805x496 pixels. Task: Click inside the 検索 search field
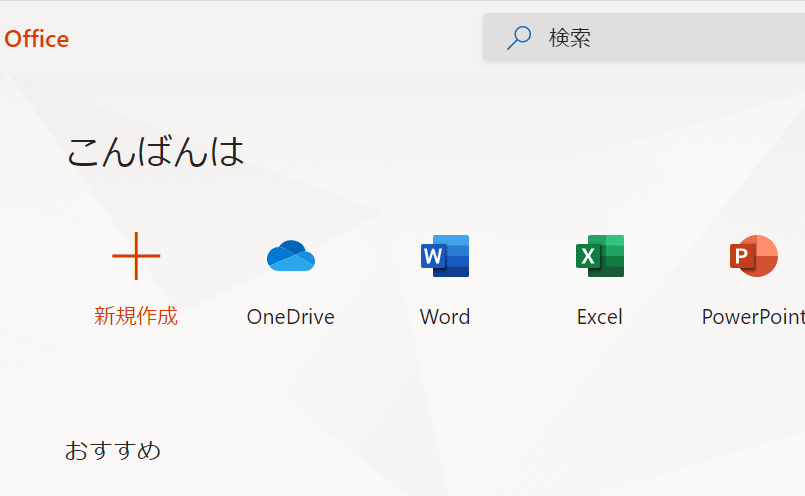point(644,37)
